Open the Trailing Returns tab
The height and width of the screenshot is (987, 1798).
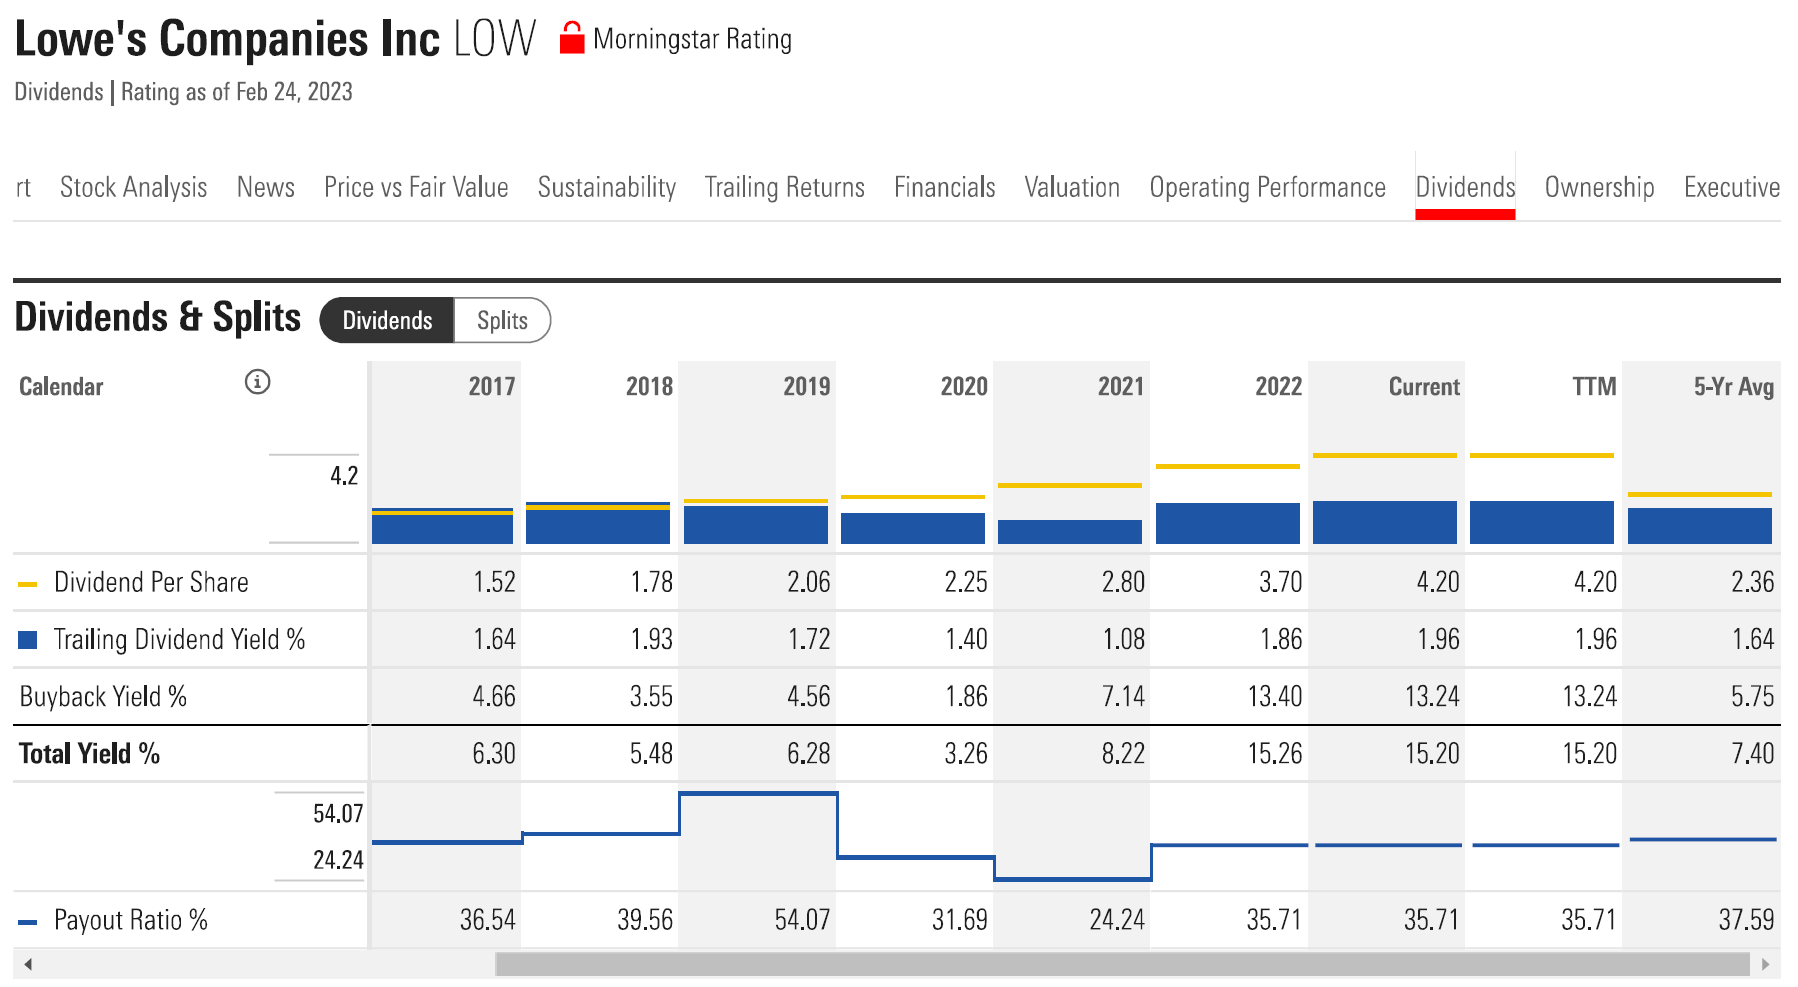(x=785, y=187)
